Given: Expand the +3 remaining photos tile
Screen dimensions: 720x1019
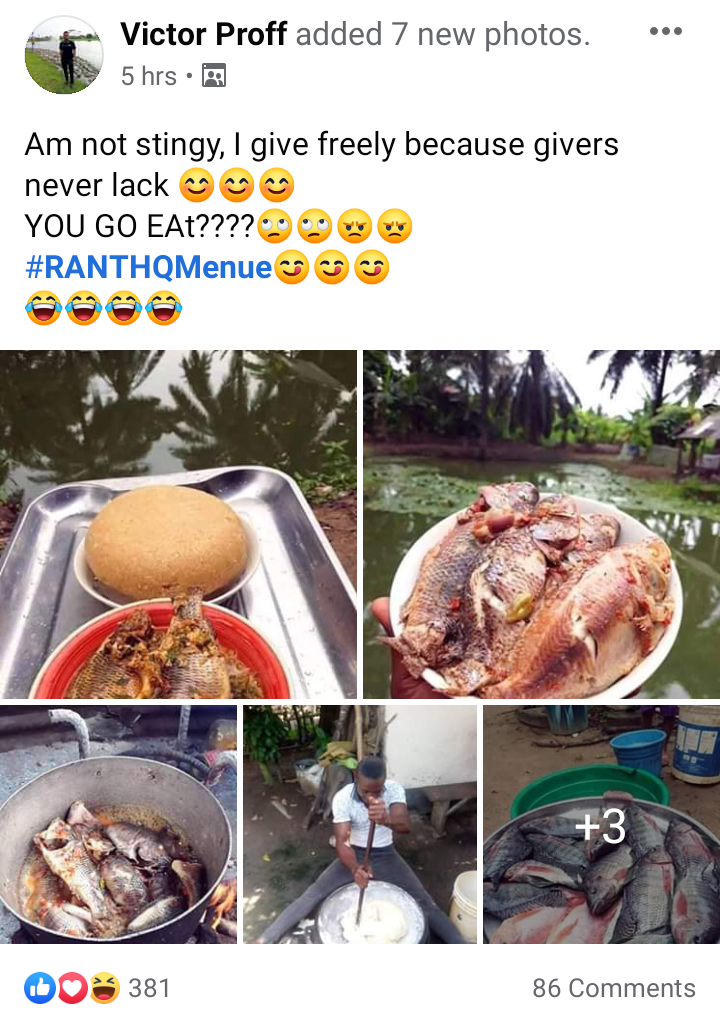Looking at the screenshot, I should [x=601, y=824].
